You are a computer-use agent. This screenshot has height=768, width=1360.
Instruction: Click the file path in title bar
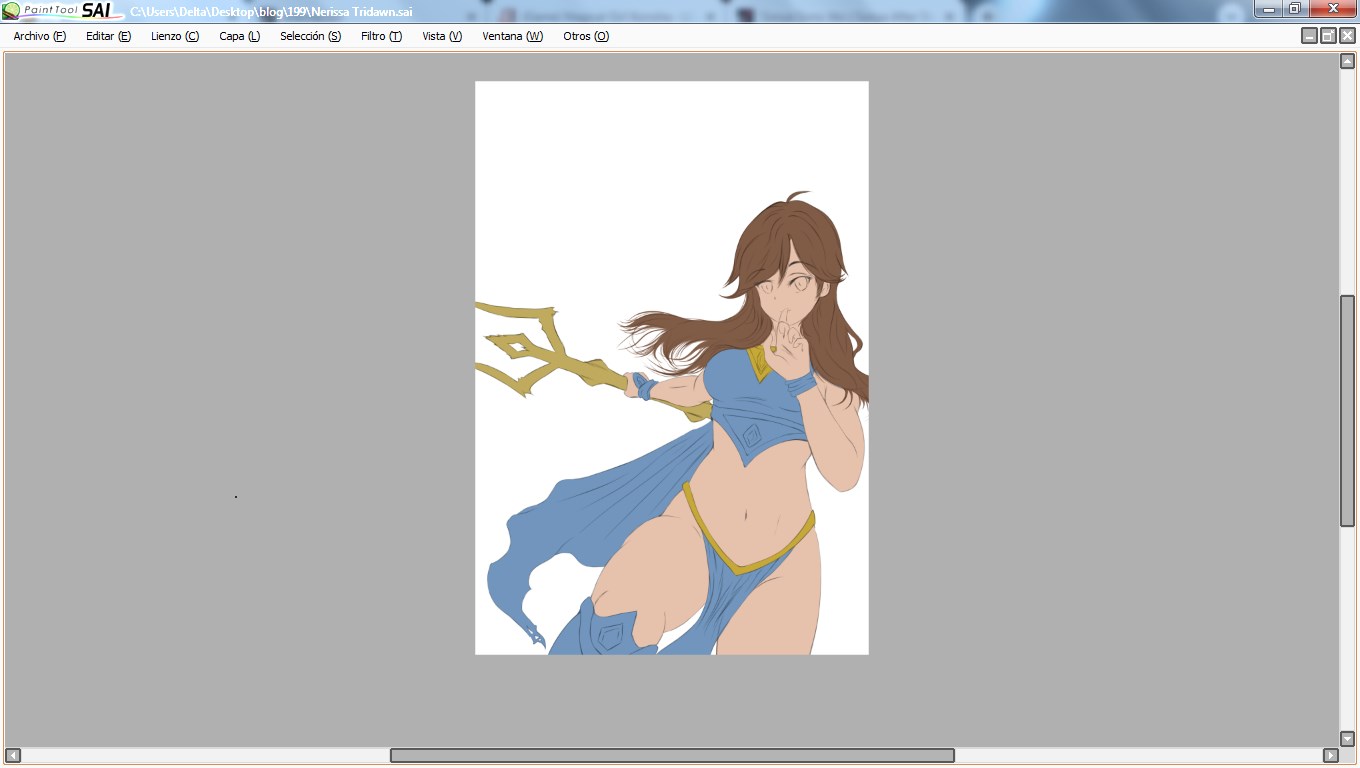[x=271, y=12]
